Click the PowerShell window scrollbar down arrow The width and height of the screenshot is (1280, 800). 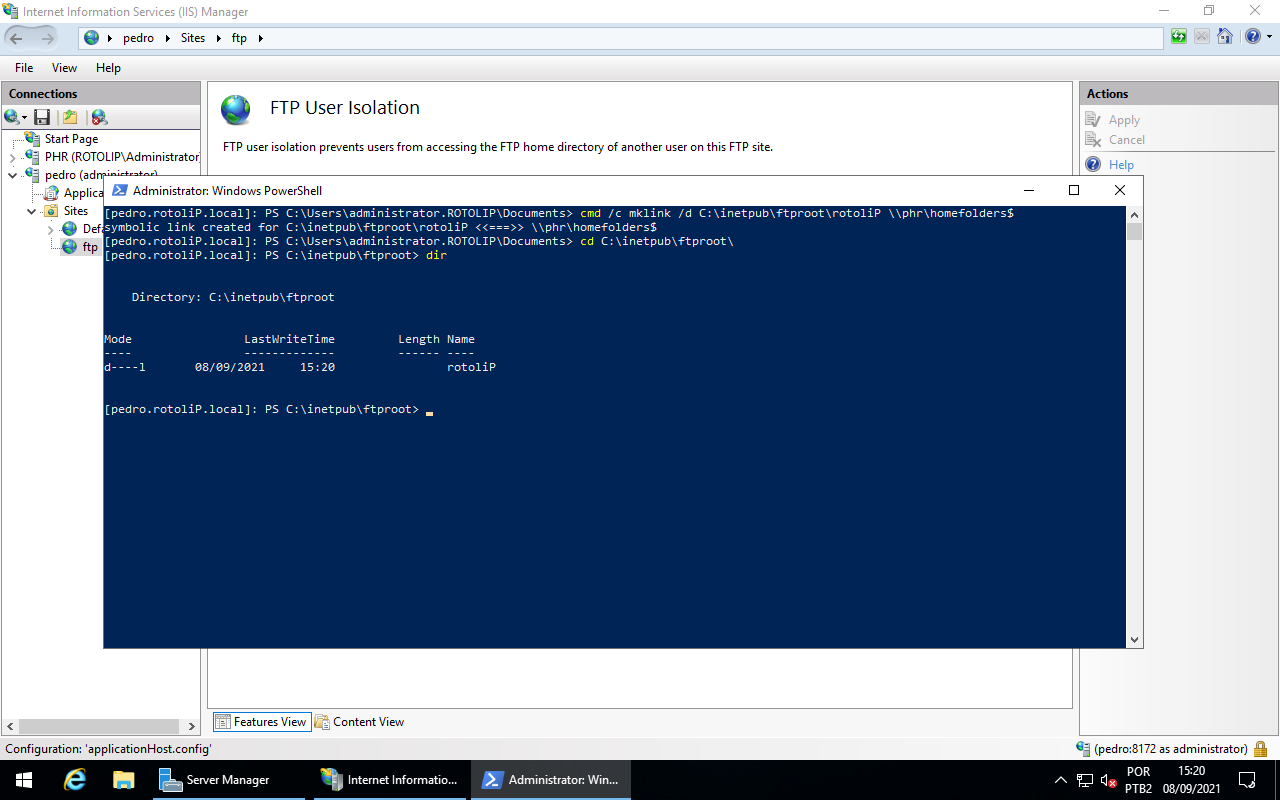tap(1134, 640)
